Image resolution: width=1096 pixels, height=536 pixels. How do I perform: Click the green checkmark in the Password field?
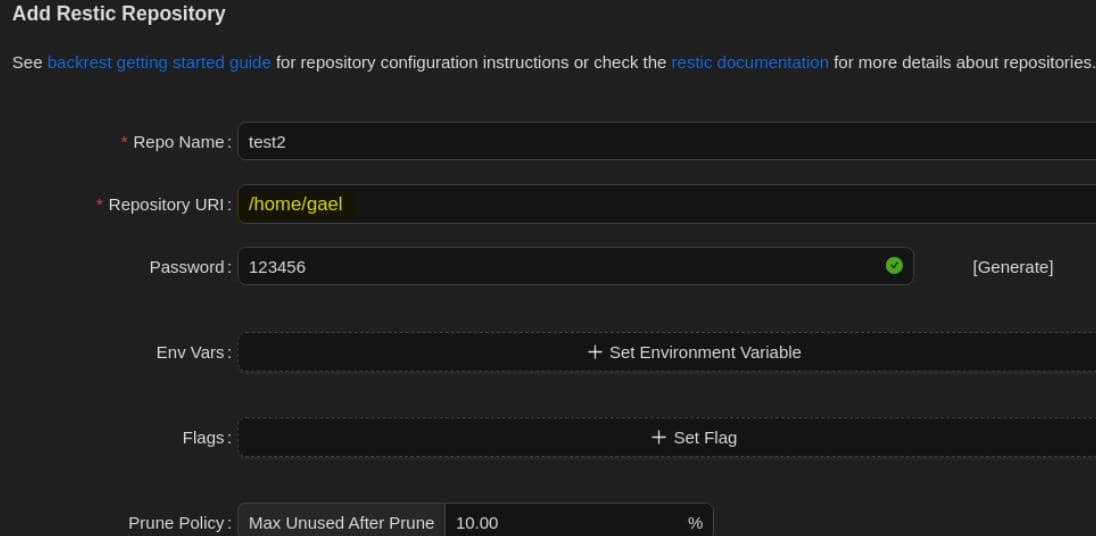pyautogui.click(x=894, y=266)
